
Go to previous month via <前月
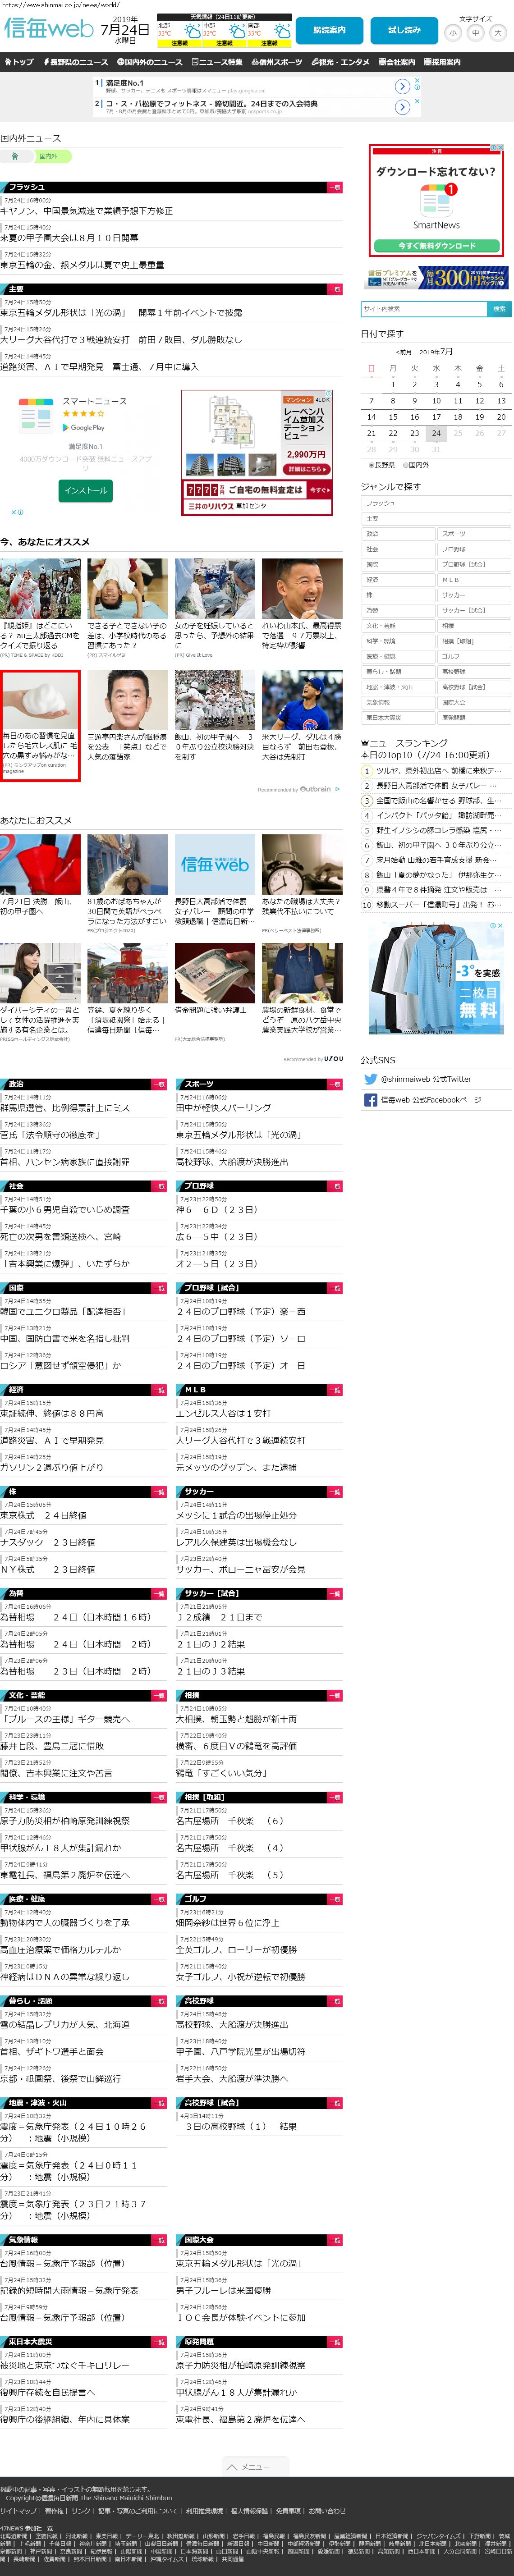click(403, 352)
